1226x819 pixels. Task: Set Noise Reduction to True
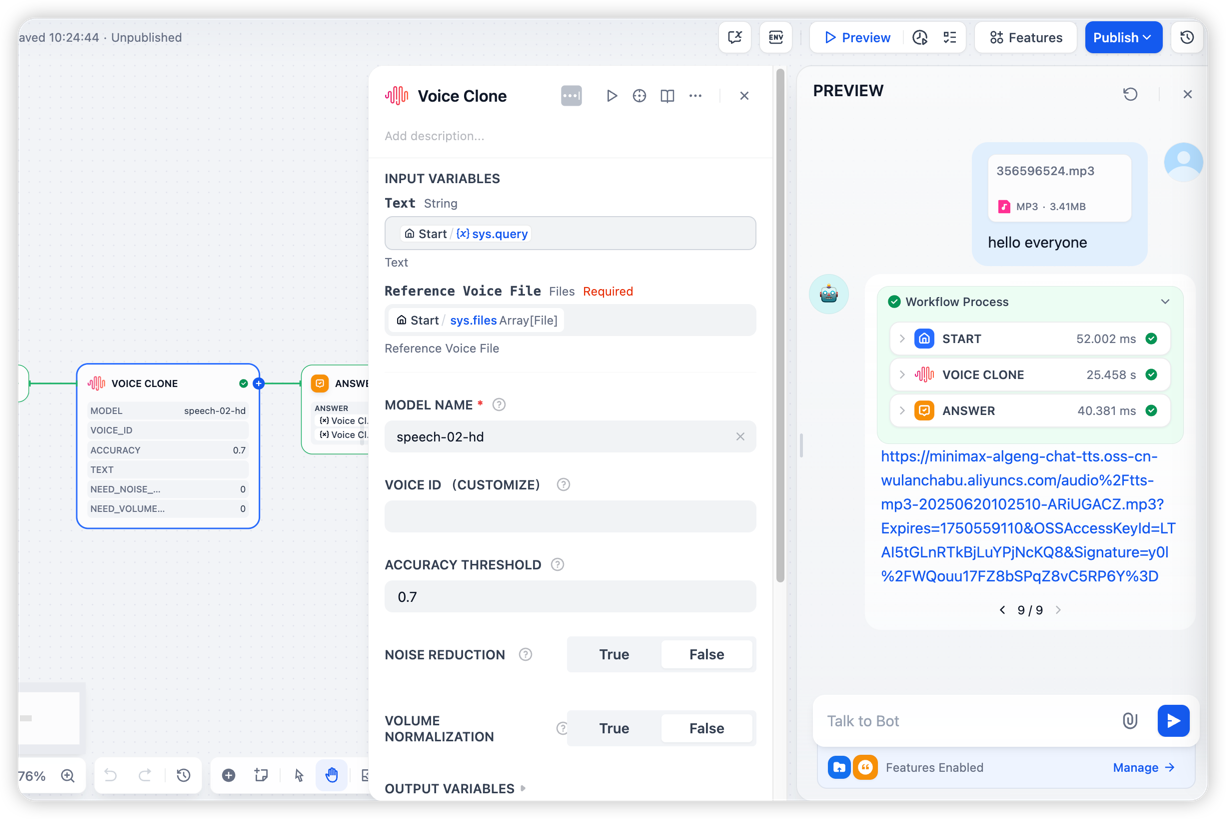tap(614, 655)
